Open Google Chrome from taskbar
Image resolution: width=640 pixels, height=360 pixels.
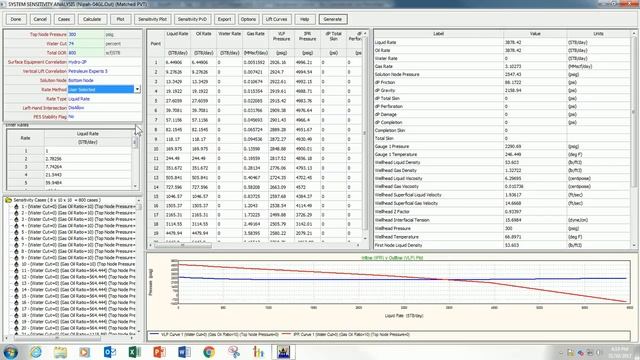[209, 352]
